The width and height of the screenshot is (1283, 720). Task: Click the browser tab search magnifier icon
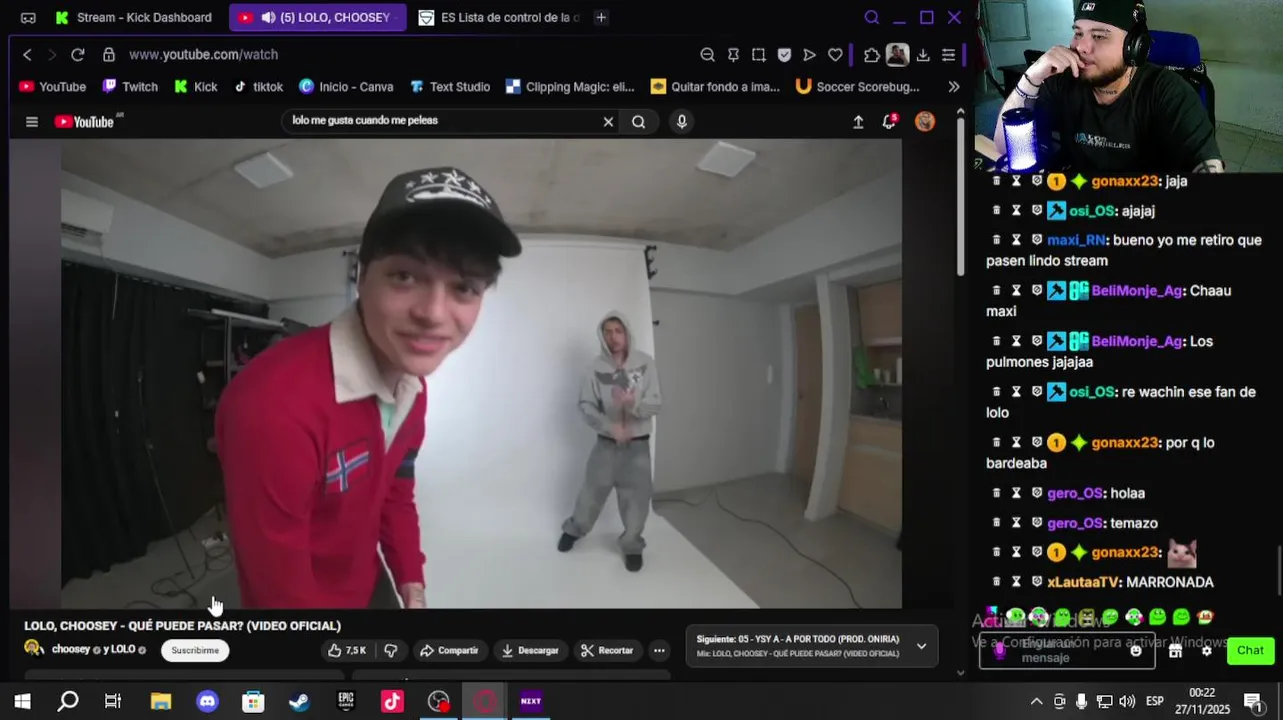tap(871, 17)
